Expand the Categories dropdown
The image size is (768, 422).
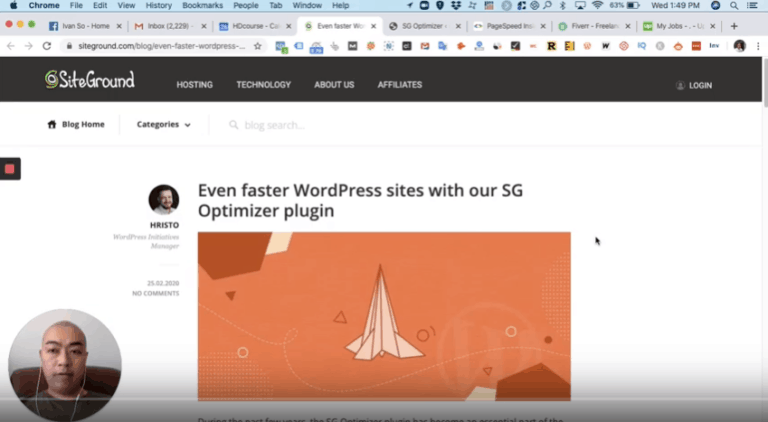click(163, 125)
